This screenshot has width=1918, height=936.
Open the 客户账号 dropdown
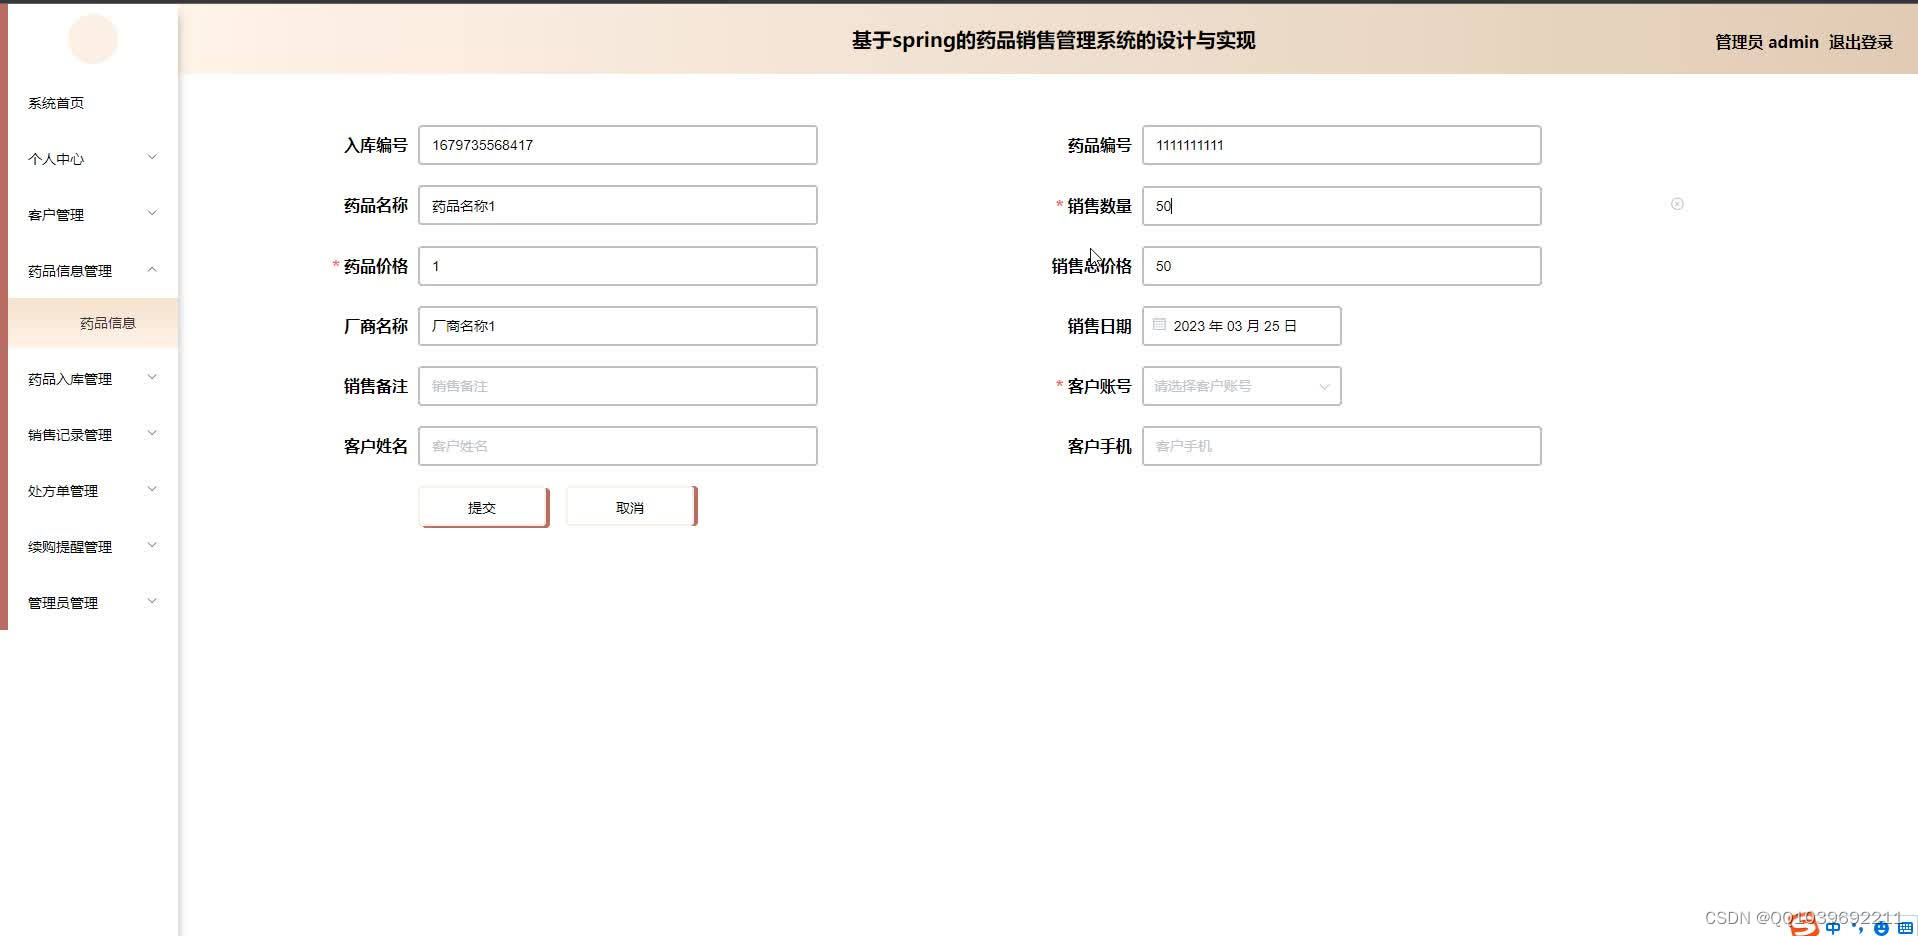(x=1241, y=386)
